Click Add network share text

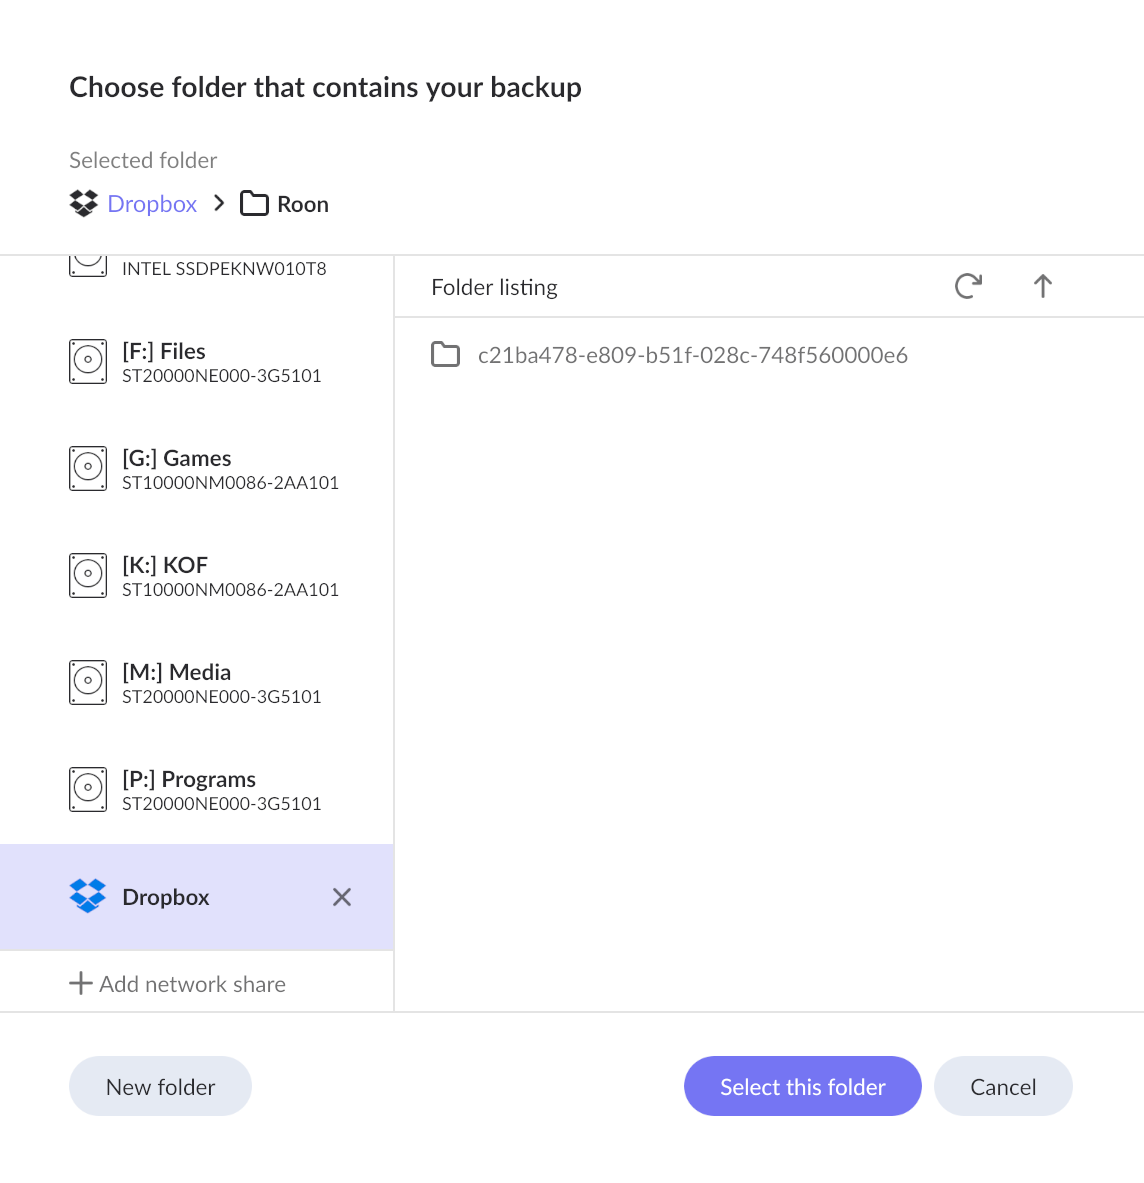pos(192,984)
